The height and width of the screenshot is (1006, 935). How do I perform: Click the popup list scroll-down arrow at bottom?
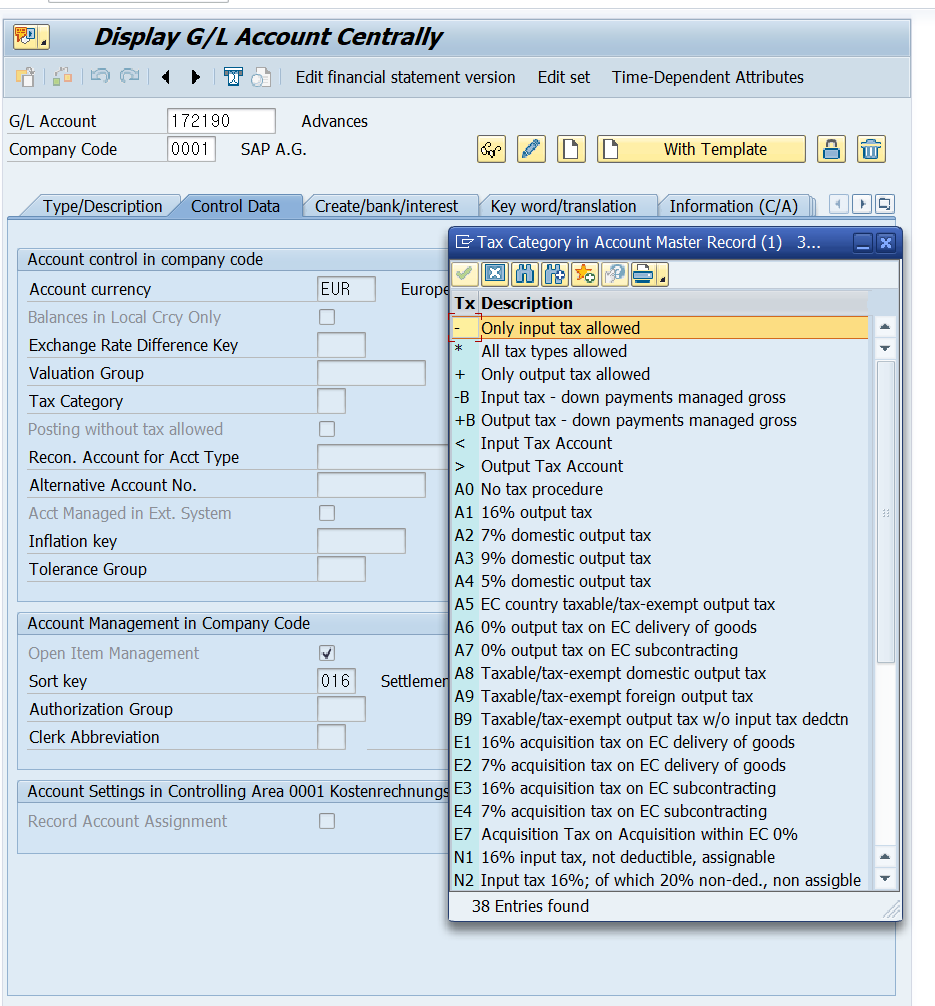pos(885,879)
